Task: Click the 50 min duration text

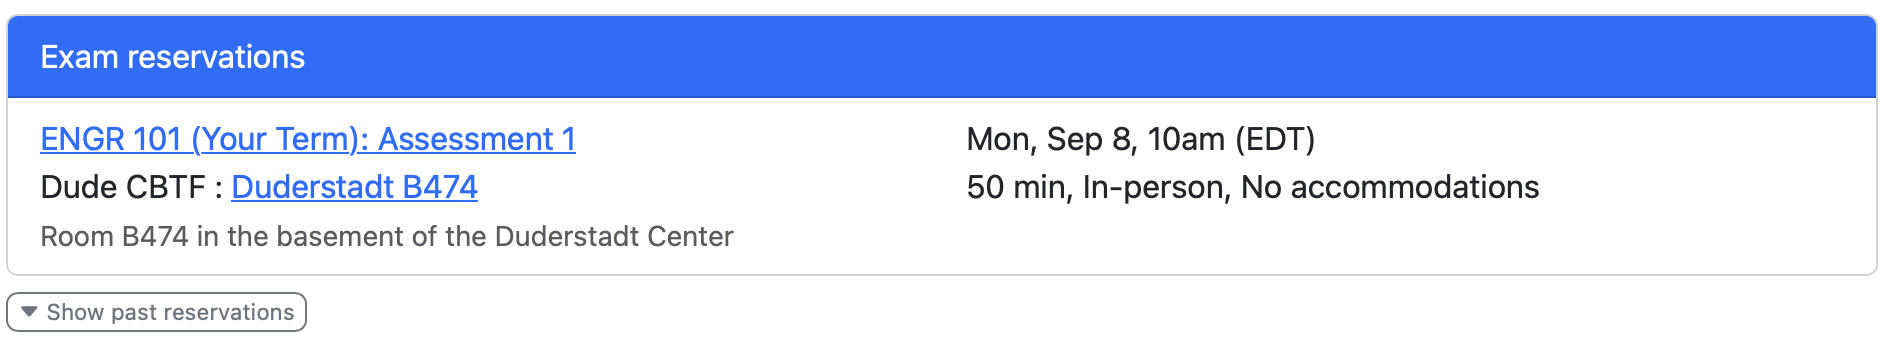Action: point(1018,187)
